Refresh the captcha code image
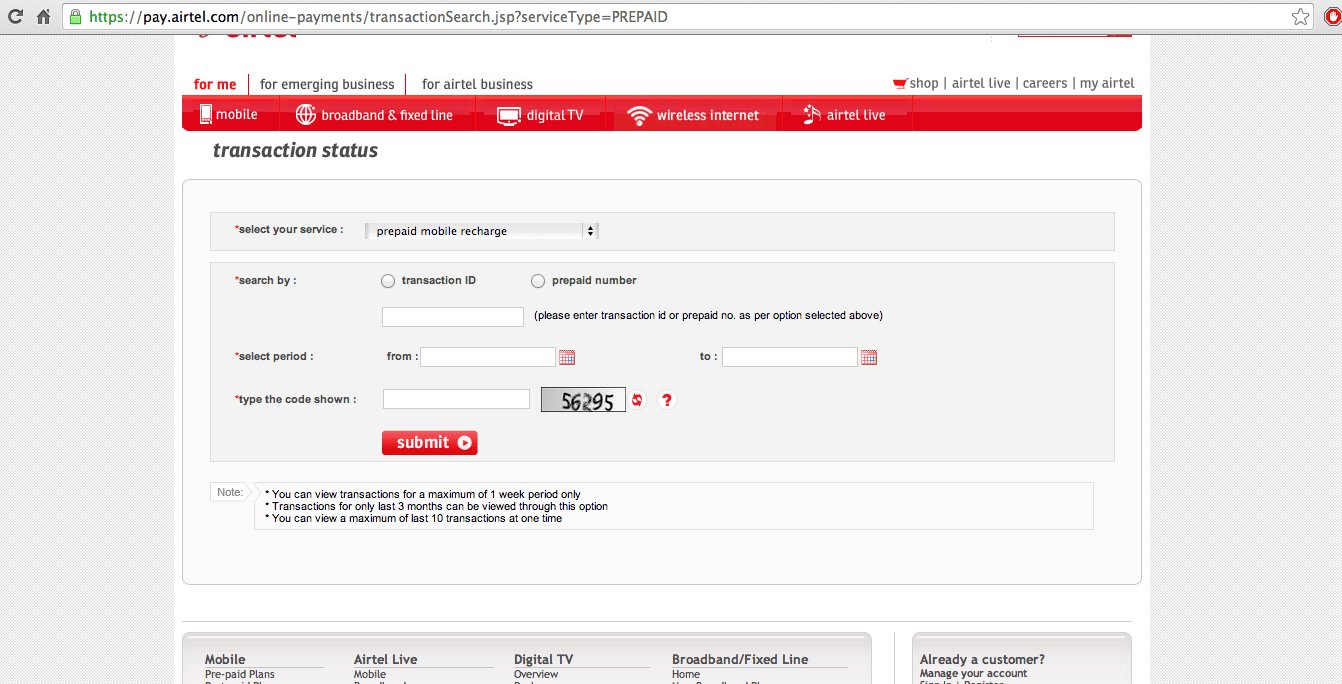The height and width of the screenshot is (684, 1342). pyautogui.click(x=638, y=400)
